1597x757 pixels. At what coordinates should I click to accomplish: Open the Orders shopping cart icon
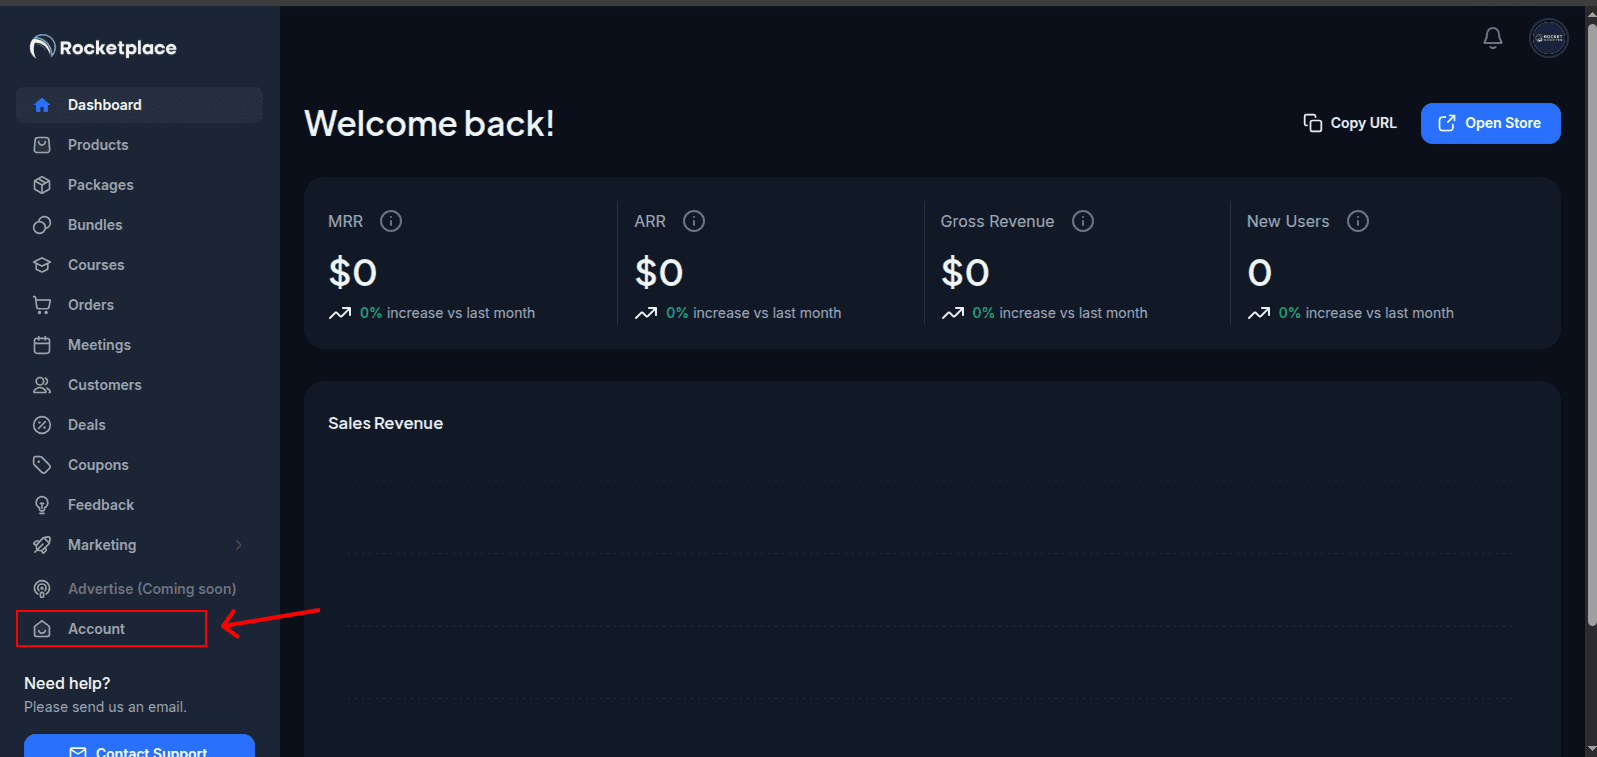tap(42, 304)
